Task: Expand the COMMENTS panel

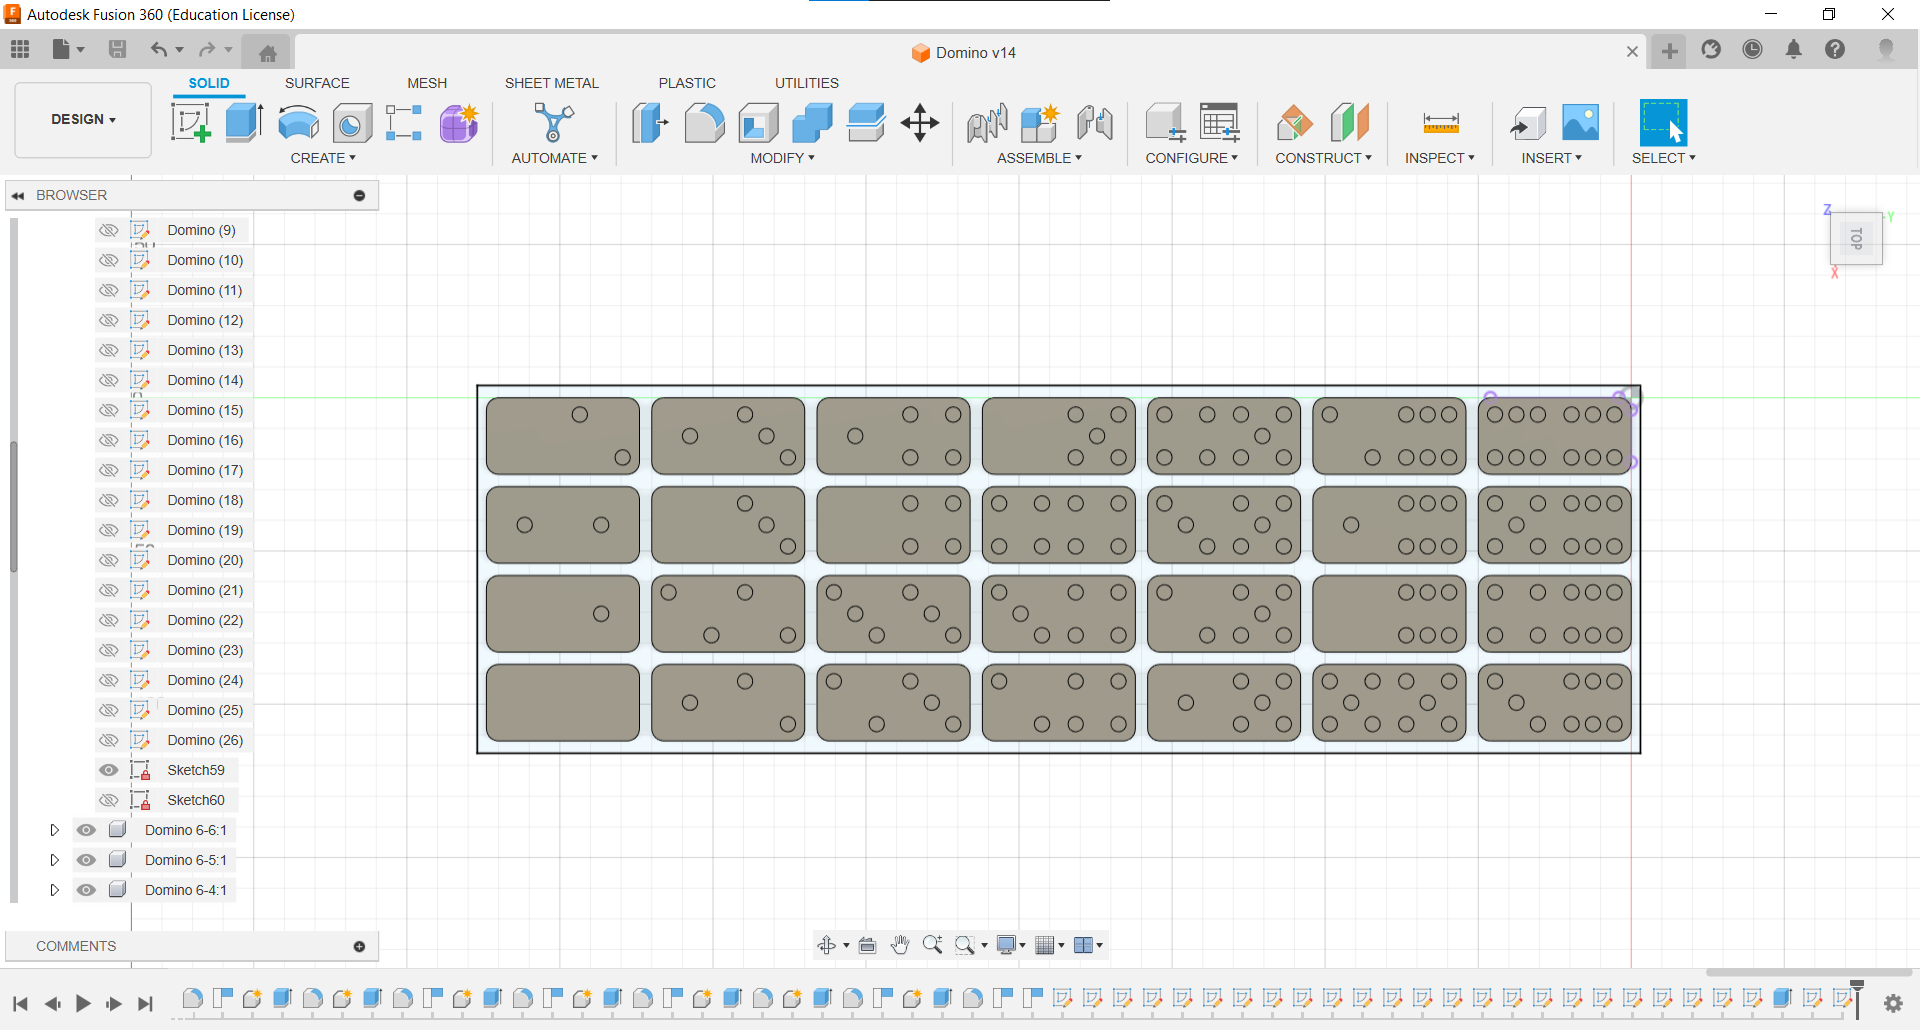Action: click(359, 946)
